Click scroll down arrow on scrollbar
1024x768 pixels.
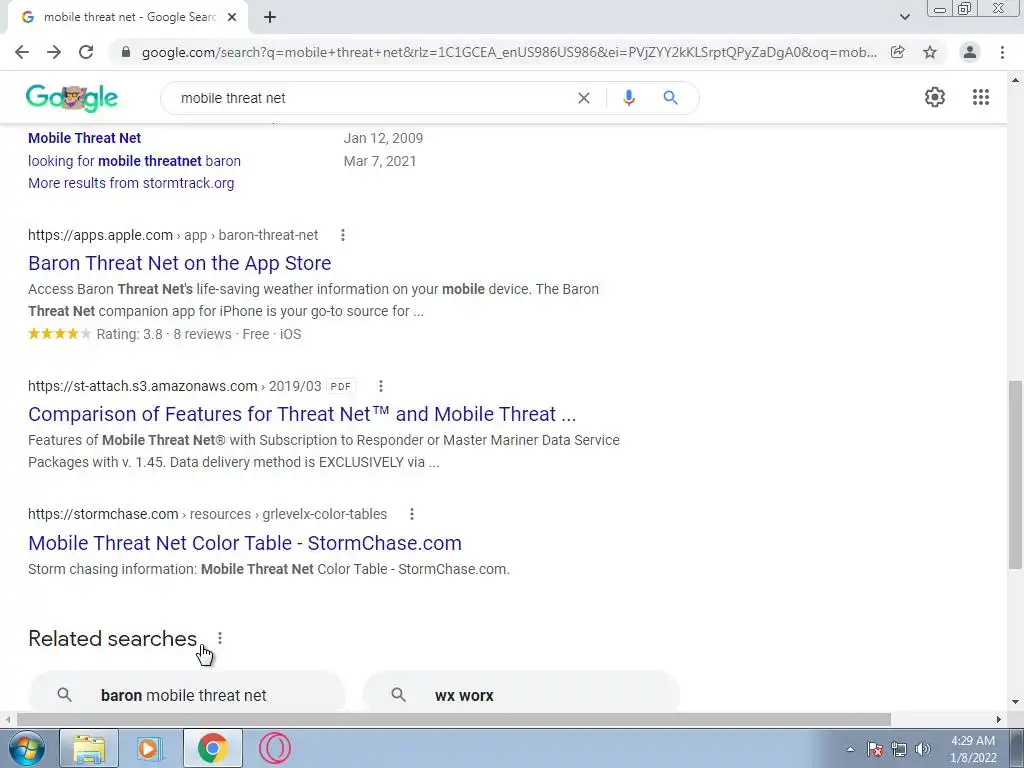coord(1016,703)
